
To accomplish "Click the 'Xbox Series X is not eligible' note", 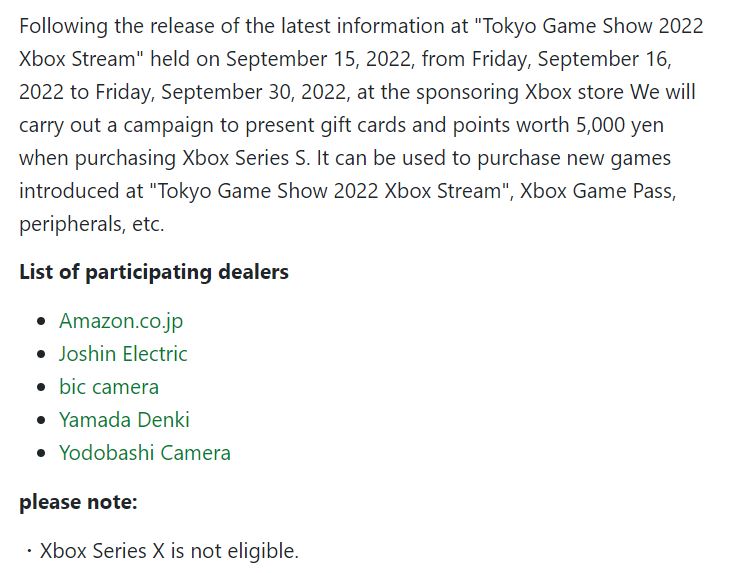I will [169, 551].
